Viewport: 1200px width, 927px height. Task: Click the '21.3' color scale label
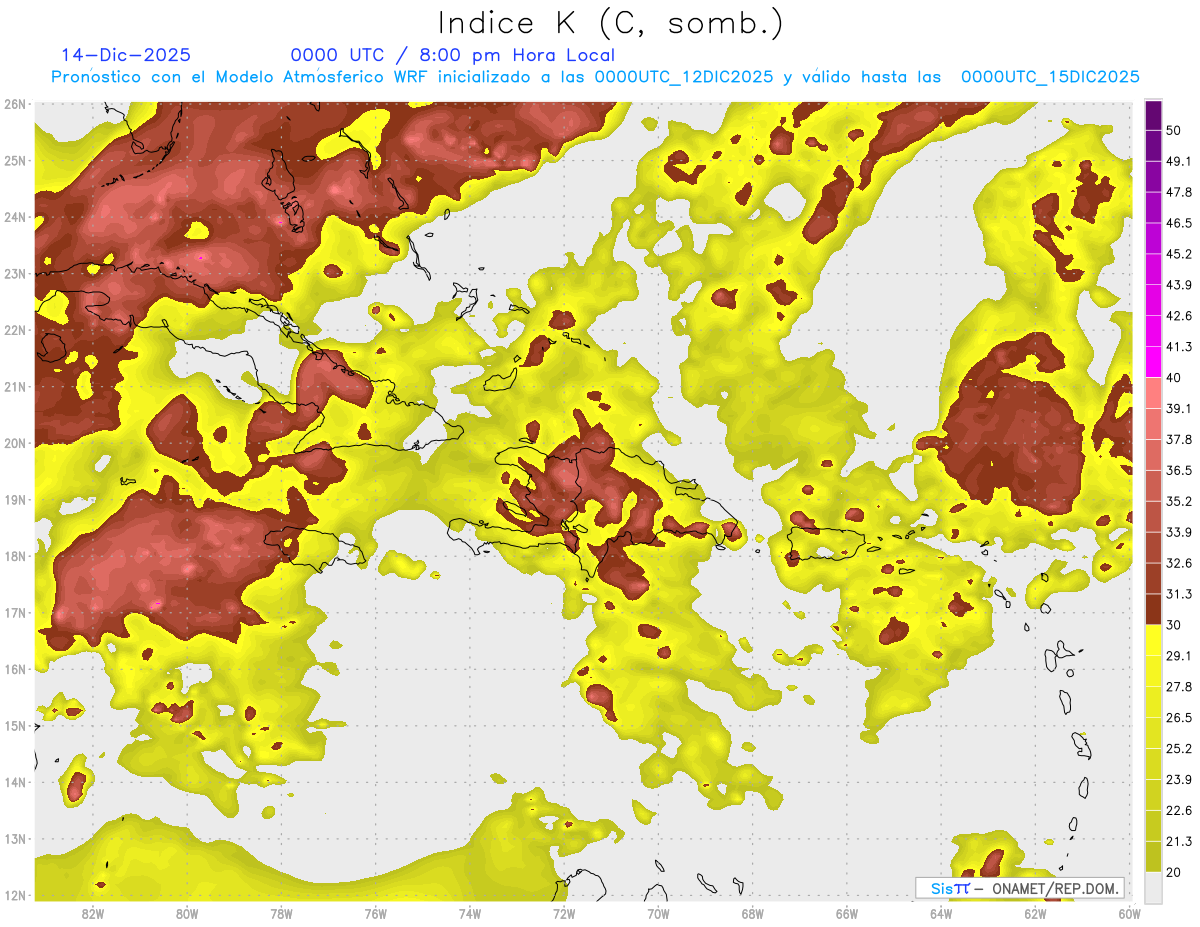coord(1179,842)
